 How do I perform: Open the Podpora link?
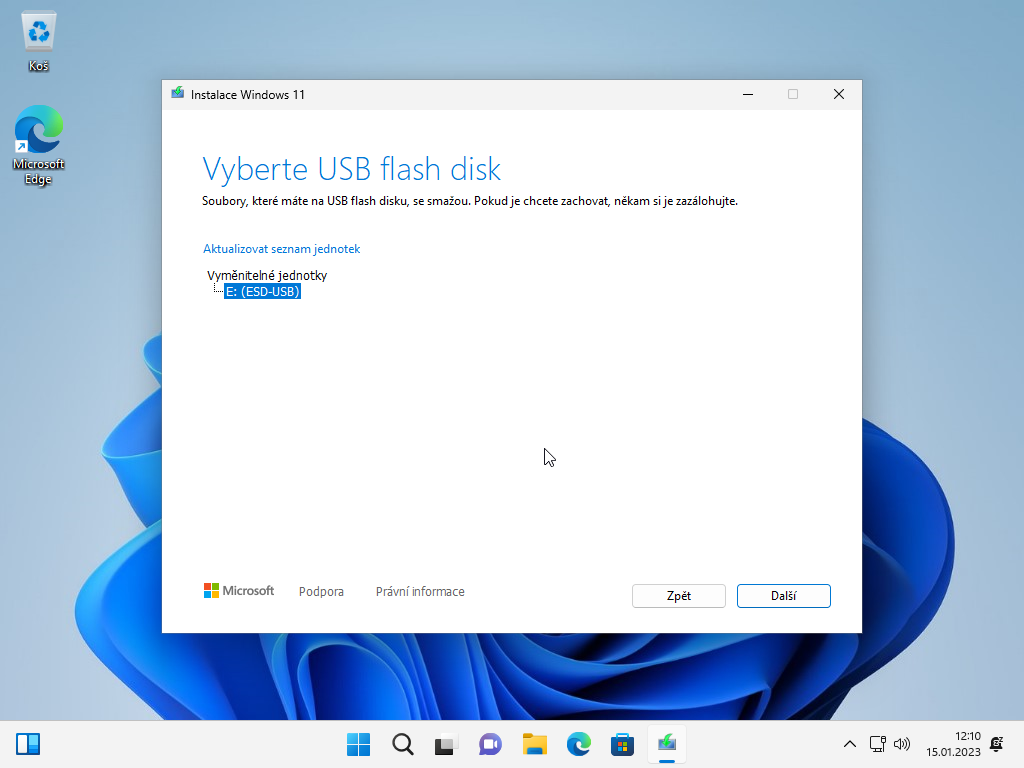[x=321, y=592]
